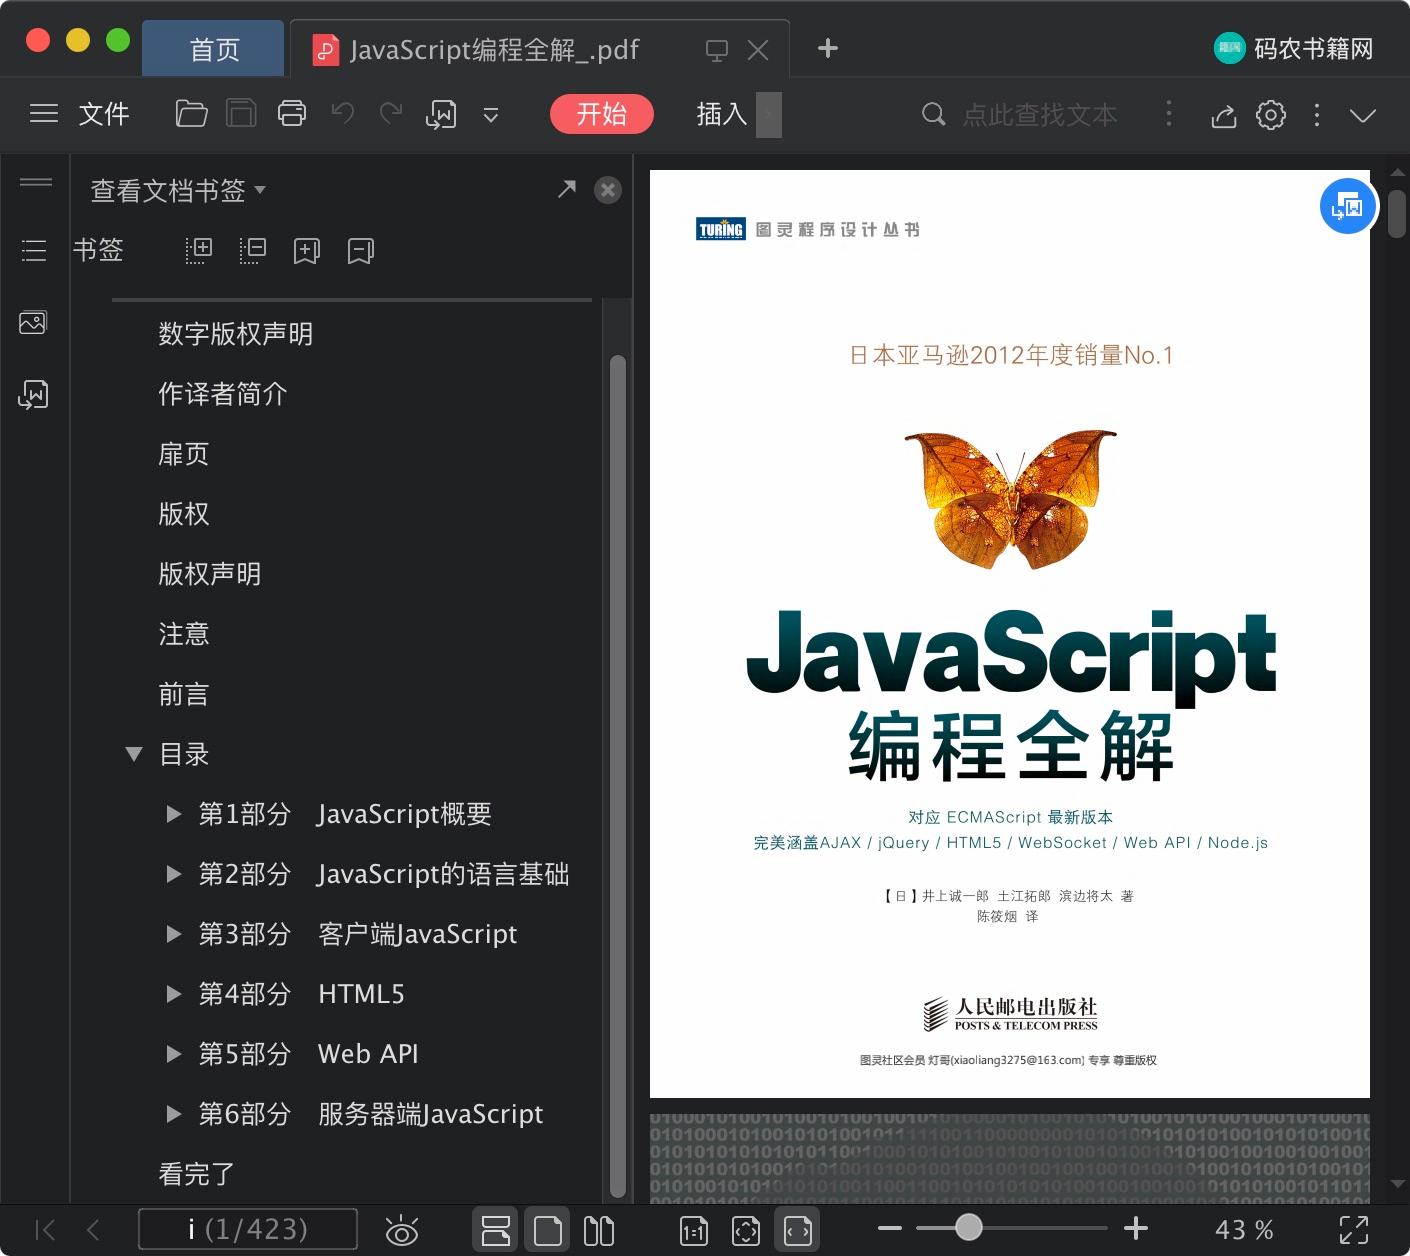This screenshot has height=1256, width=1410.
Task: Select the 插入 ribbon tab
Action: pyautogui.click(x=722, y=114)
